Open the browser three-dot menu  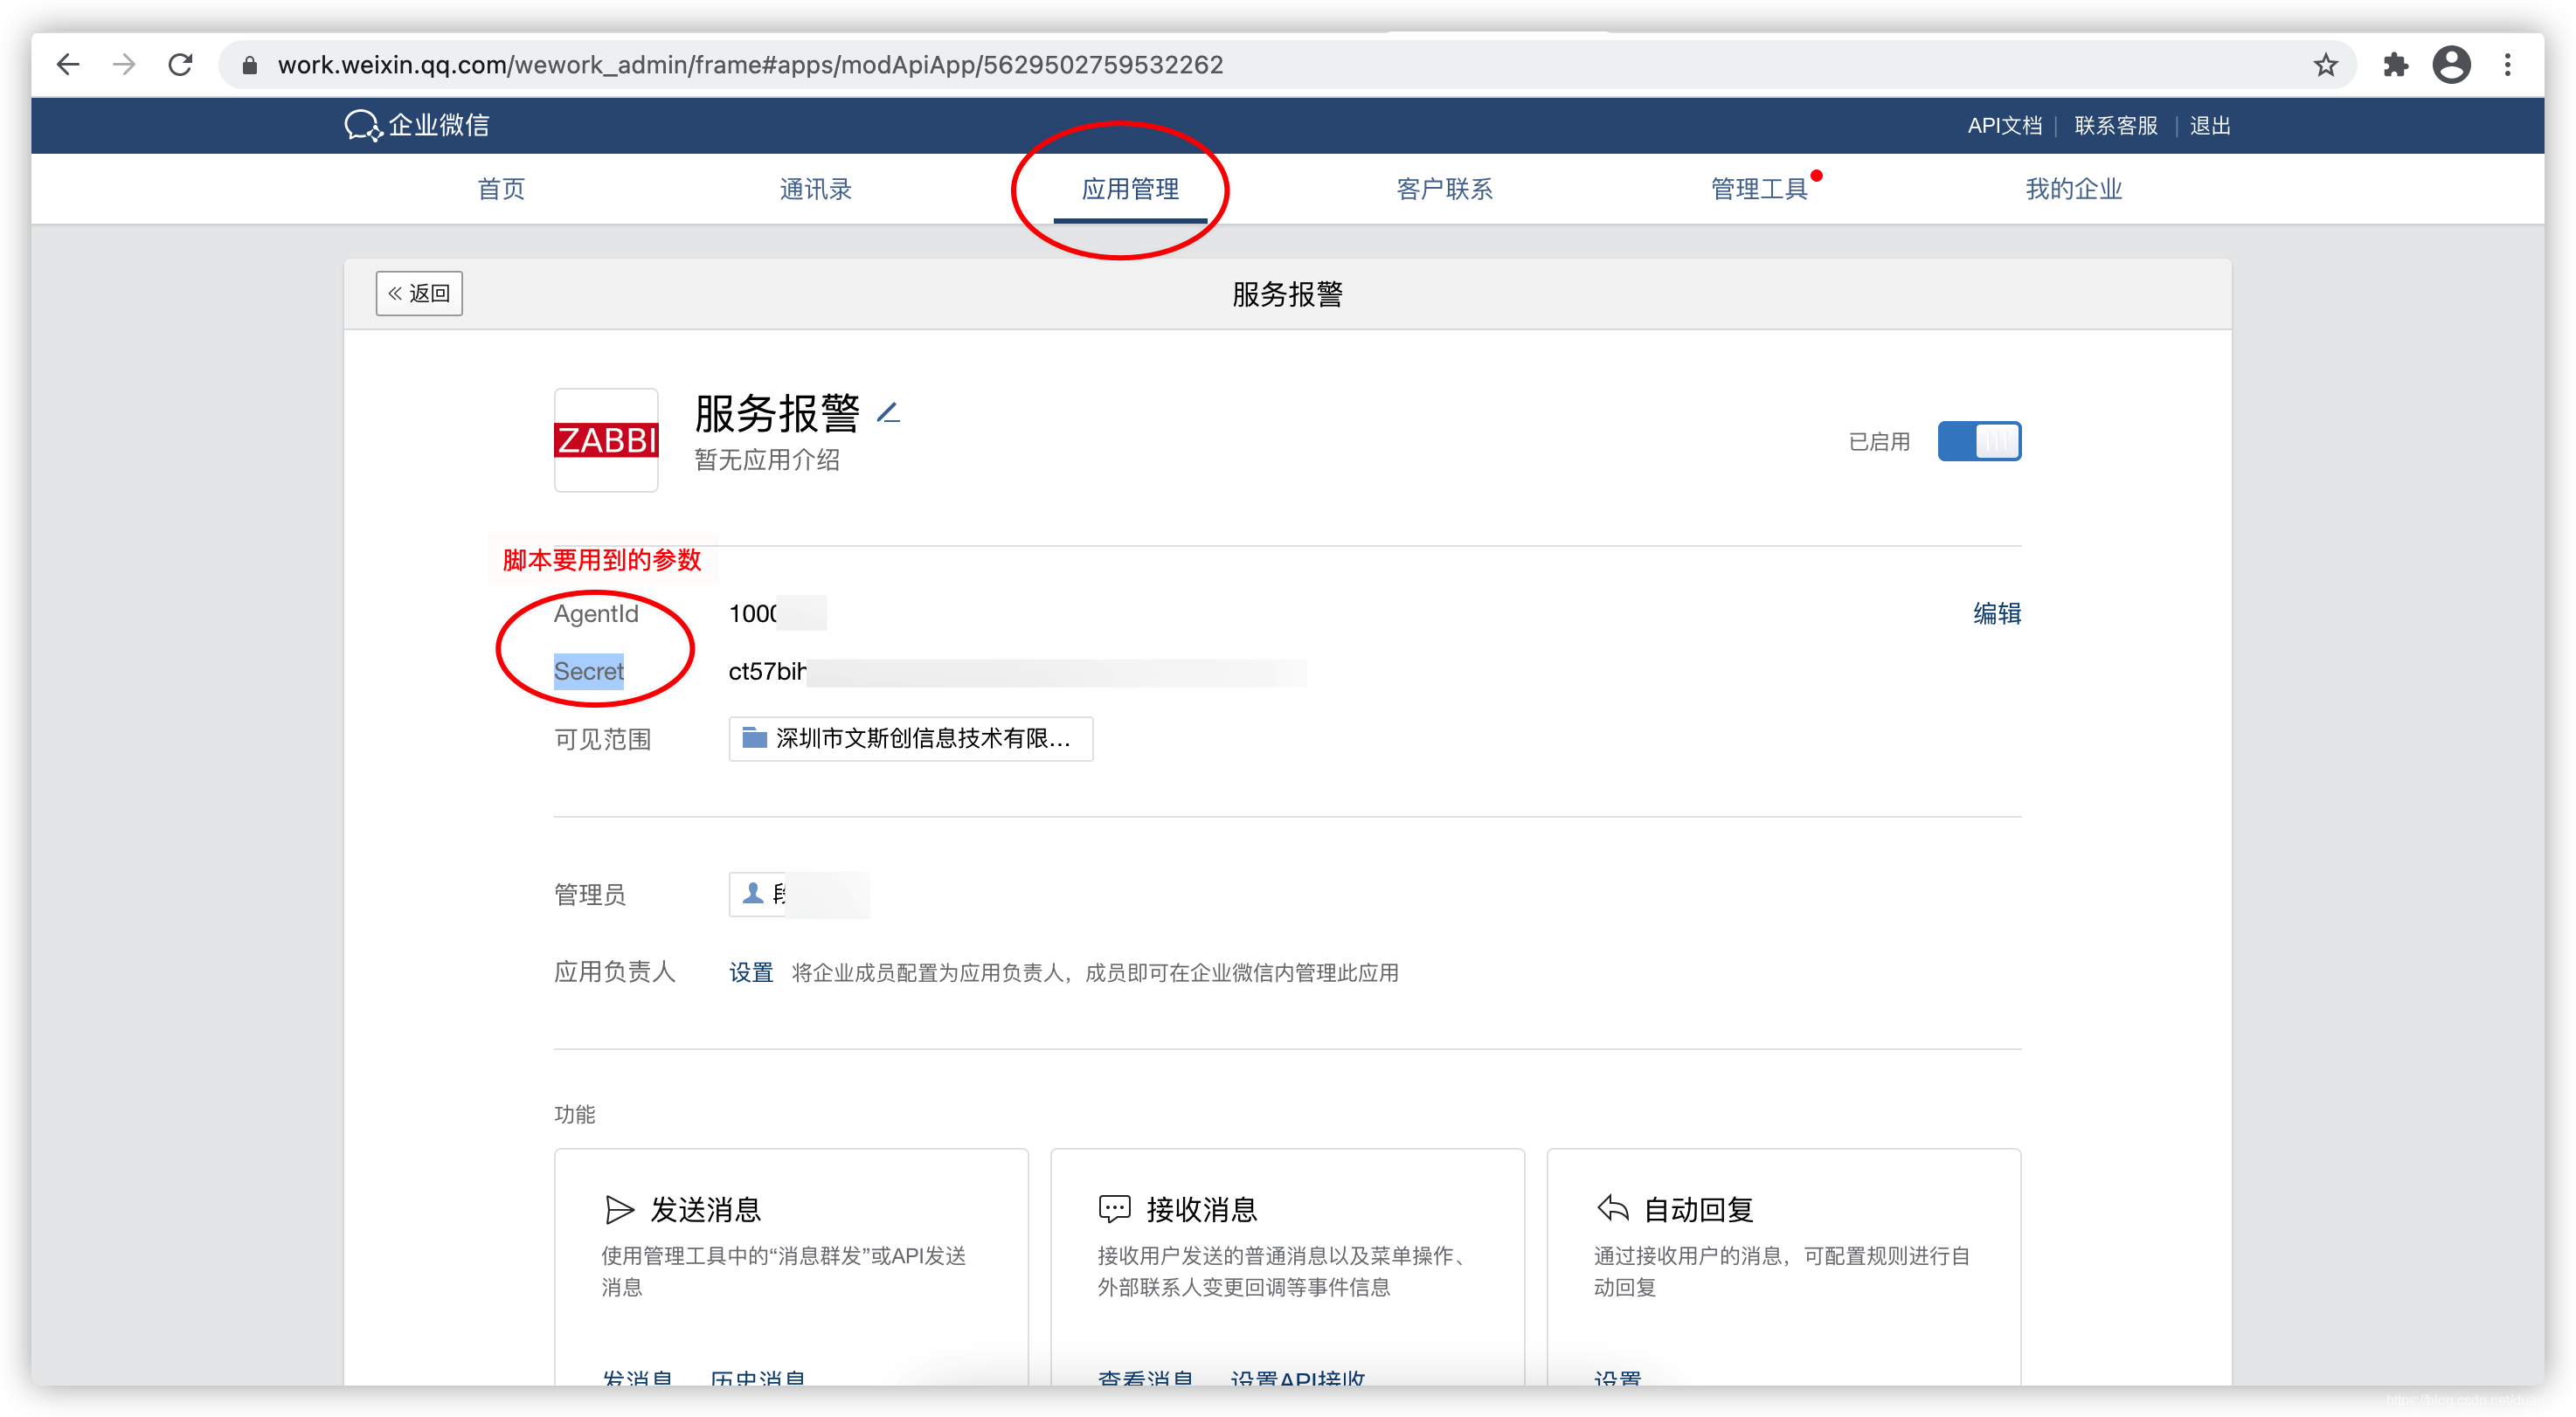coord(2508,65)
